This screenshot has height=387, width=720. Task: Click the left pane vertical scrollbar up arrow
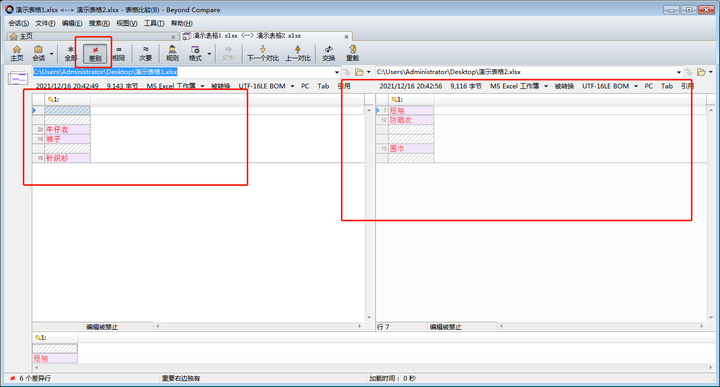(369, 111)
